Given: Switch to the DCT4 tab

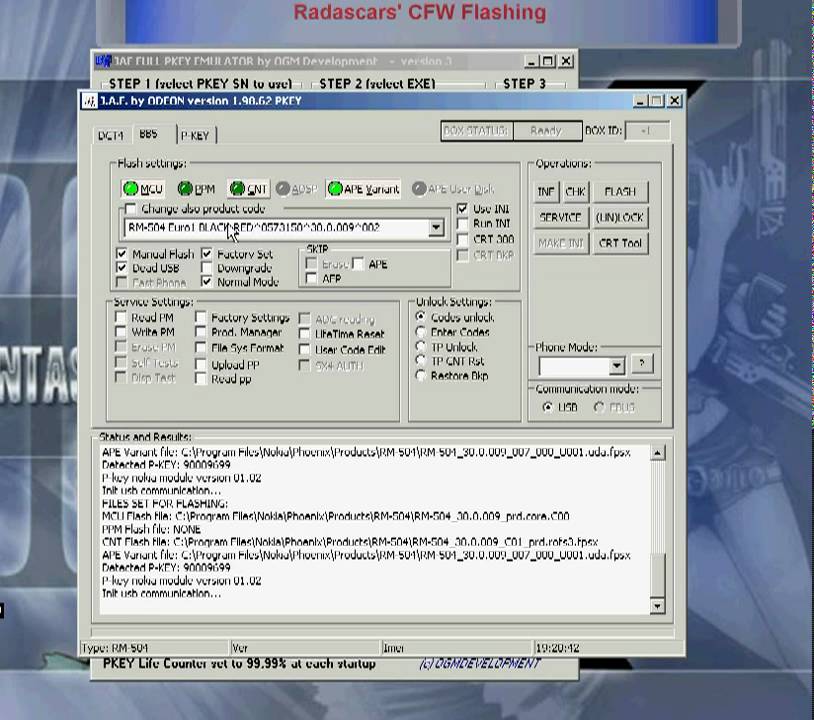Looking at the screenshot, I should 111,135.
